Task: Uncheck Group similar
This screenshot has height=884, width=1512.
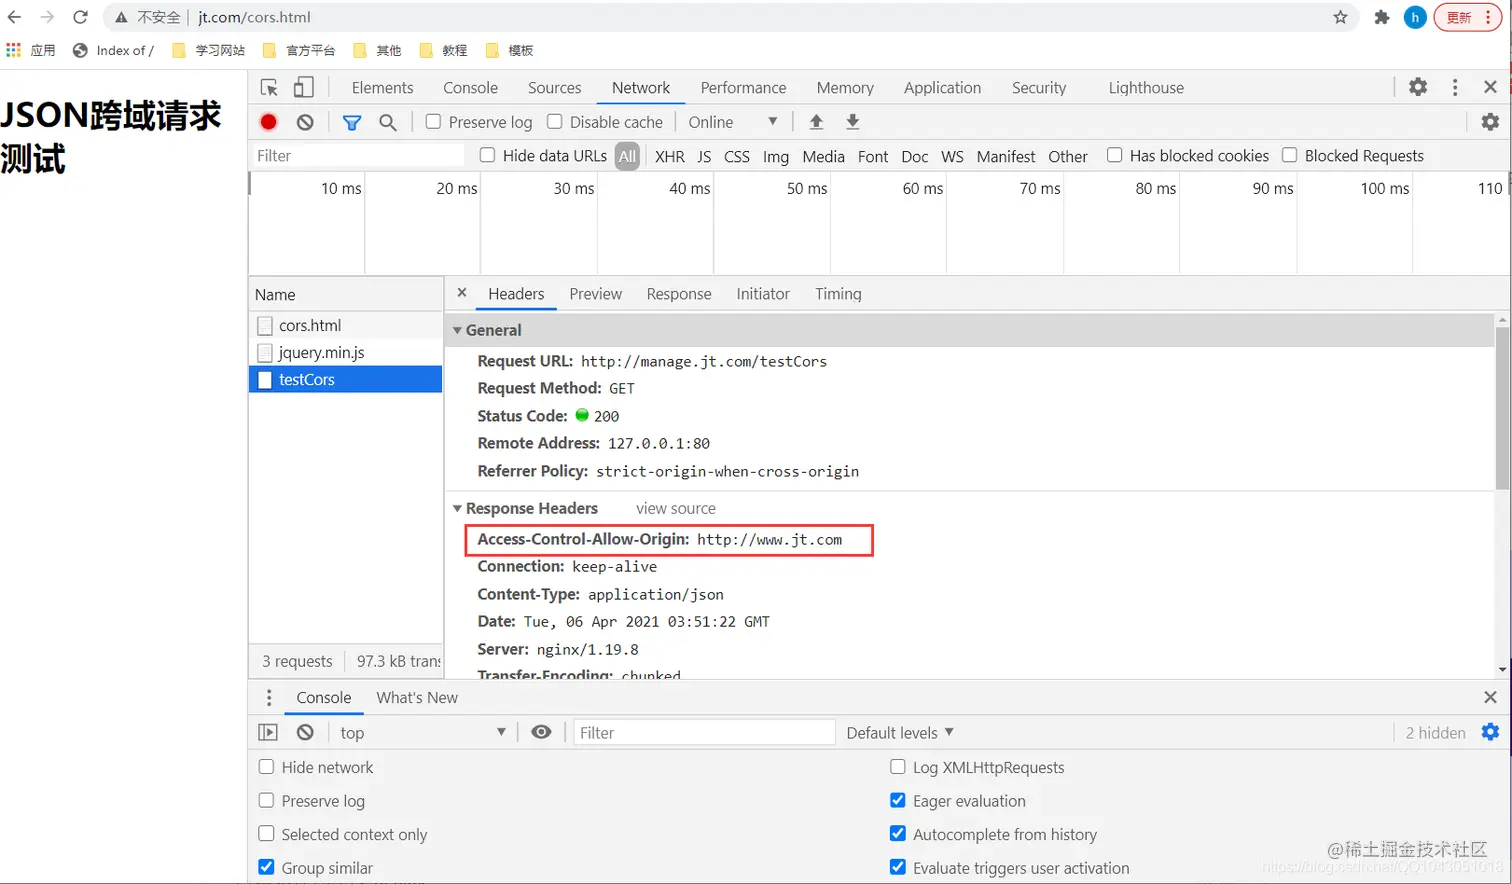Action: click(x=266, y=867)
